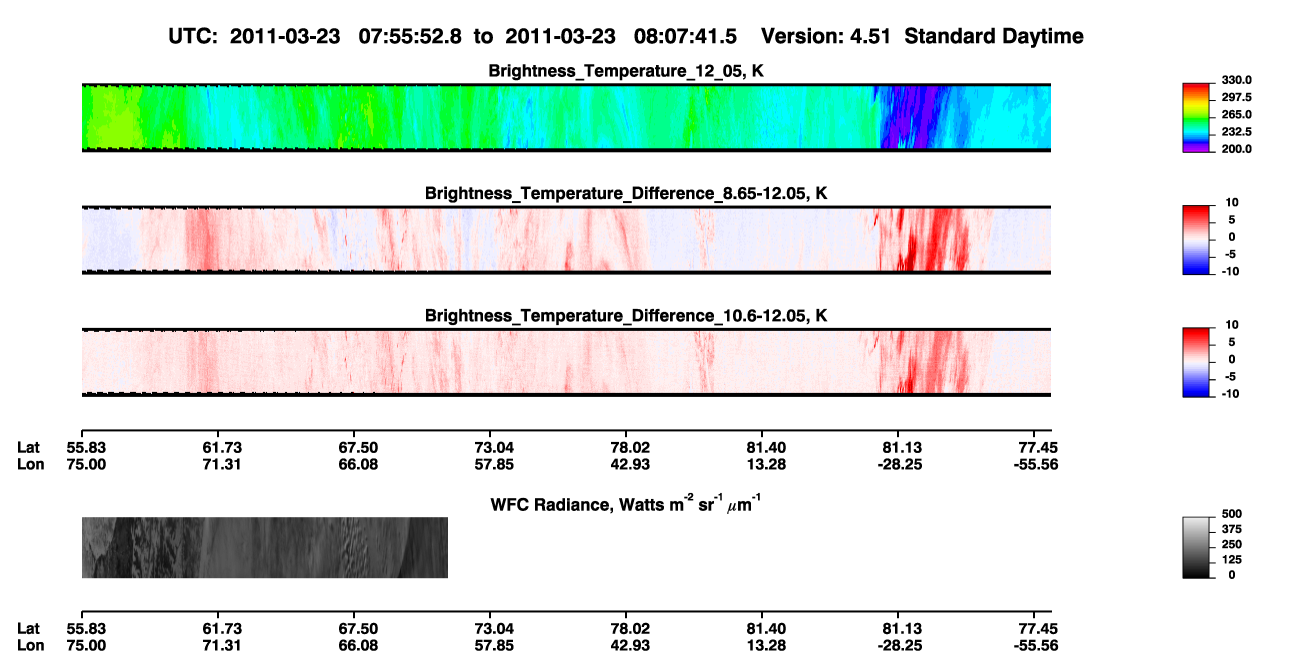Click the WFC Radiance grayscale image strip
Screen dimensions: 1300x667
265,547
